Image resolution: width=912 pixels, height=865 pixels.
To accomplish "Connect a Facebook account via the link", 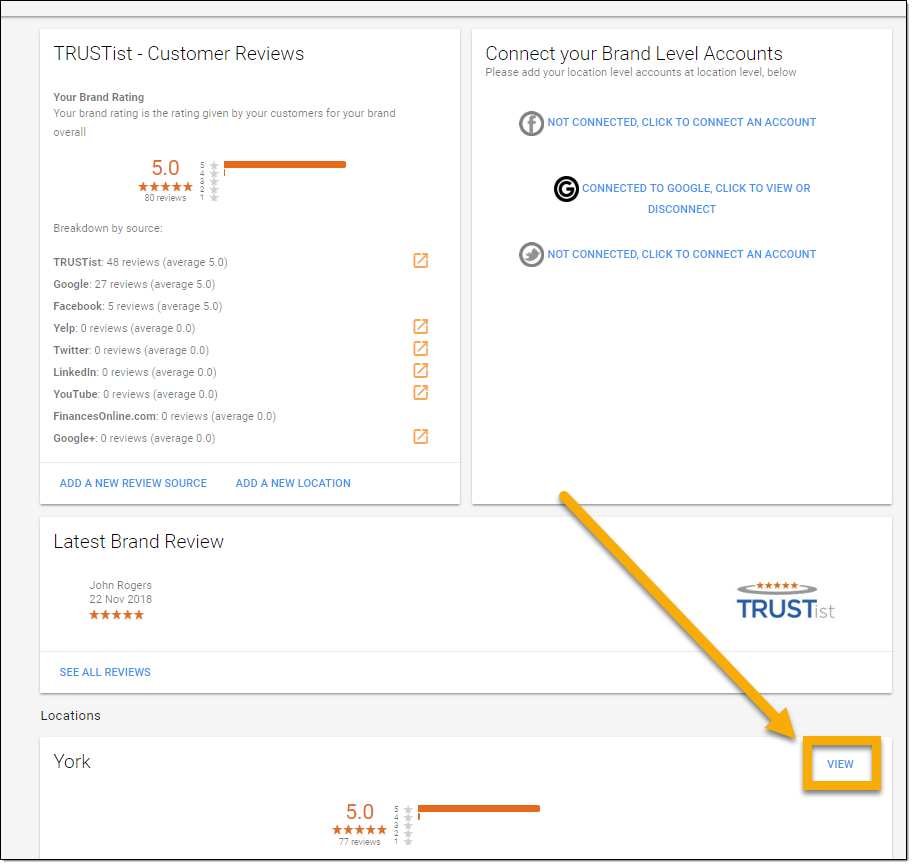I will [681, 123].
